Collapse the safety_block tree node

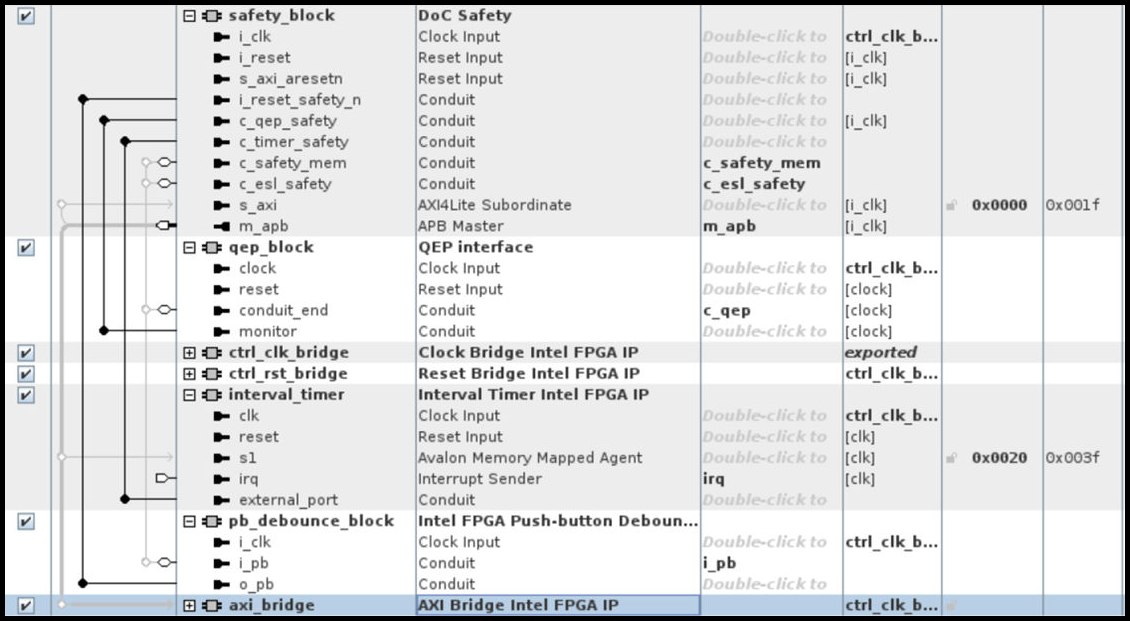point(190,16)
